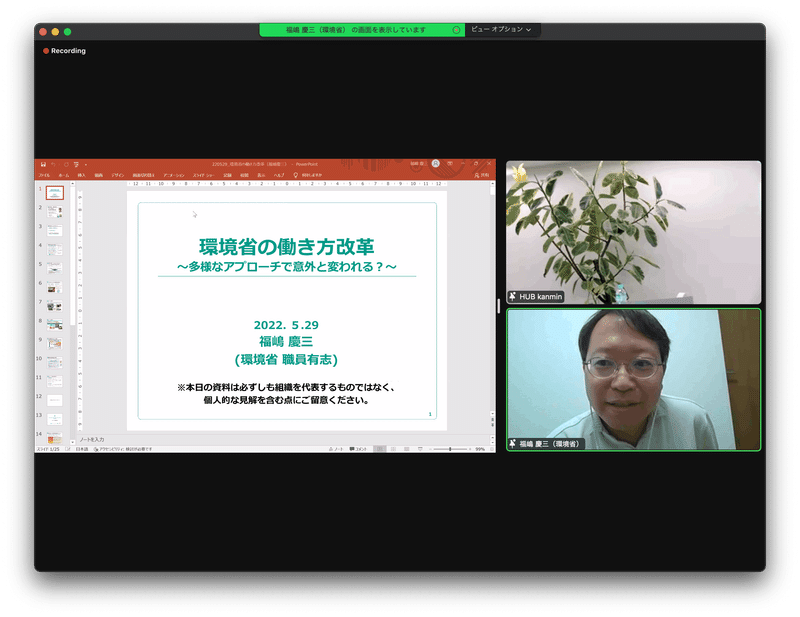Screen dimensions: 800x617
Task: Select slide 5 thumbnail
Action: 55,268
